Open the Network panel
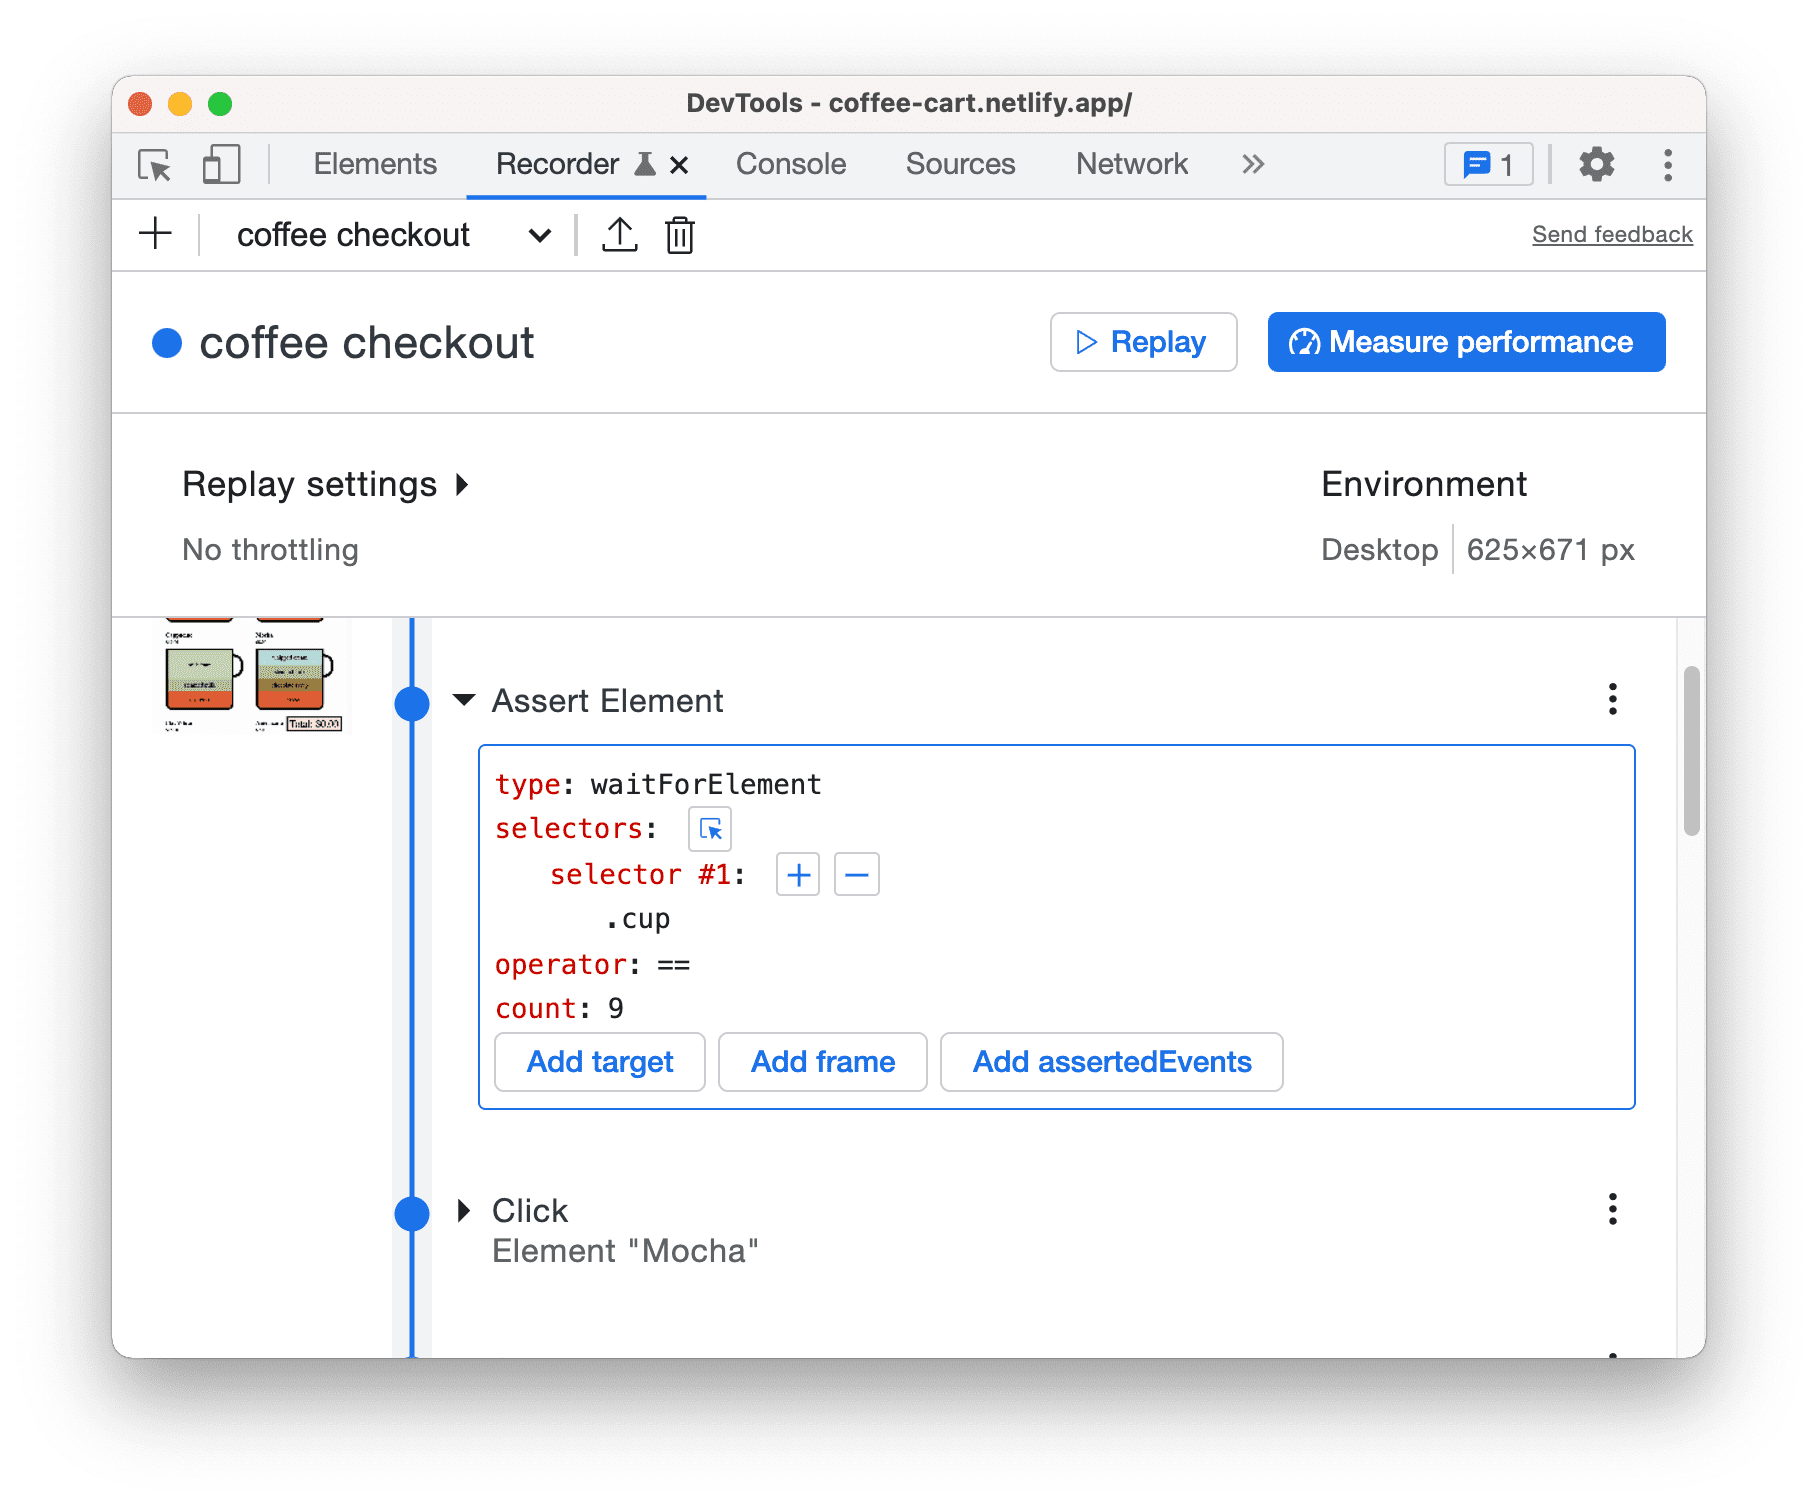This screenshot has width=1818, height=1506. pos(1130,164)
